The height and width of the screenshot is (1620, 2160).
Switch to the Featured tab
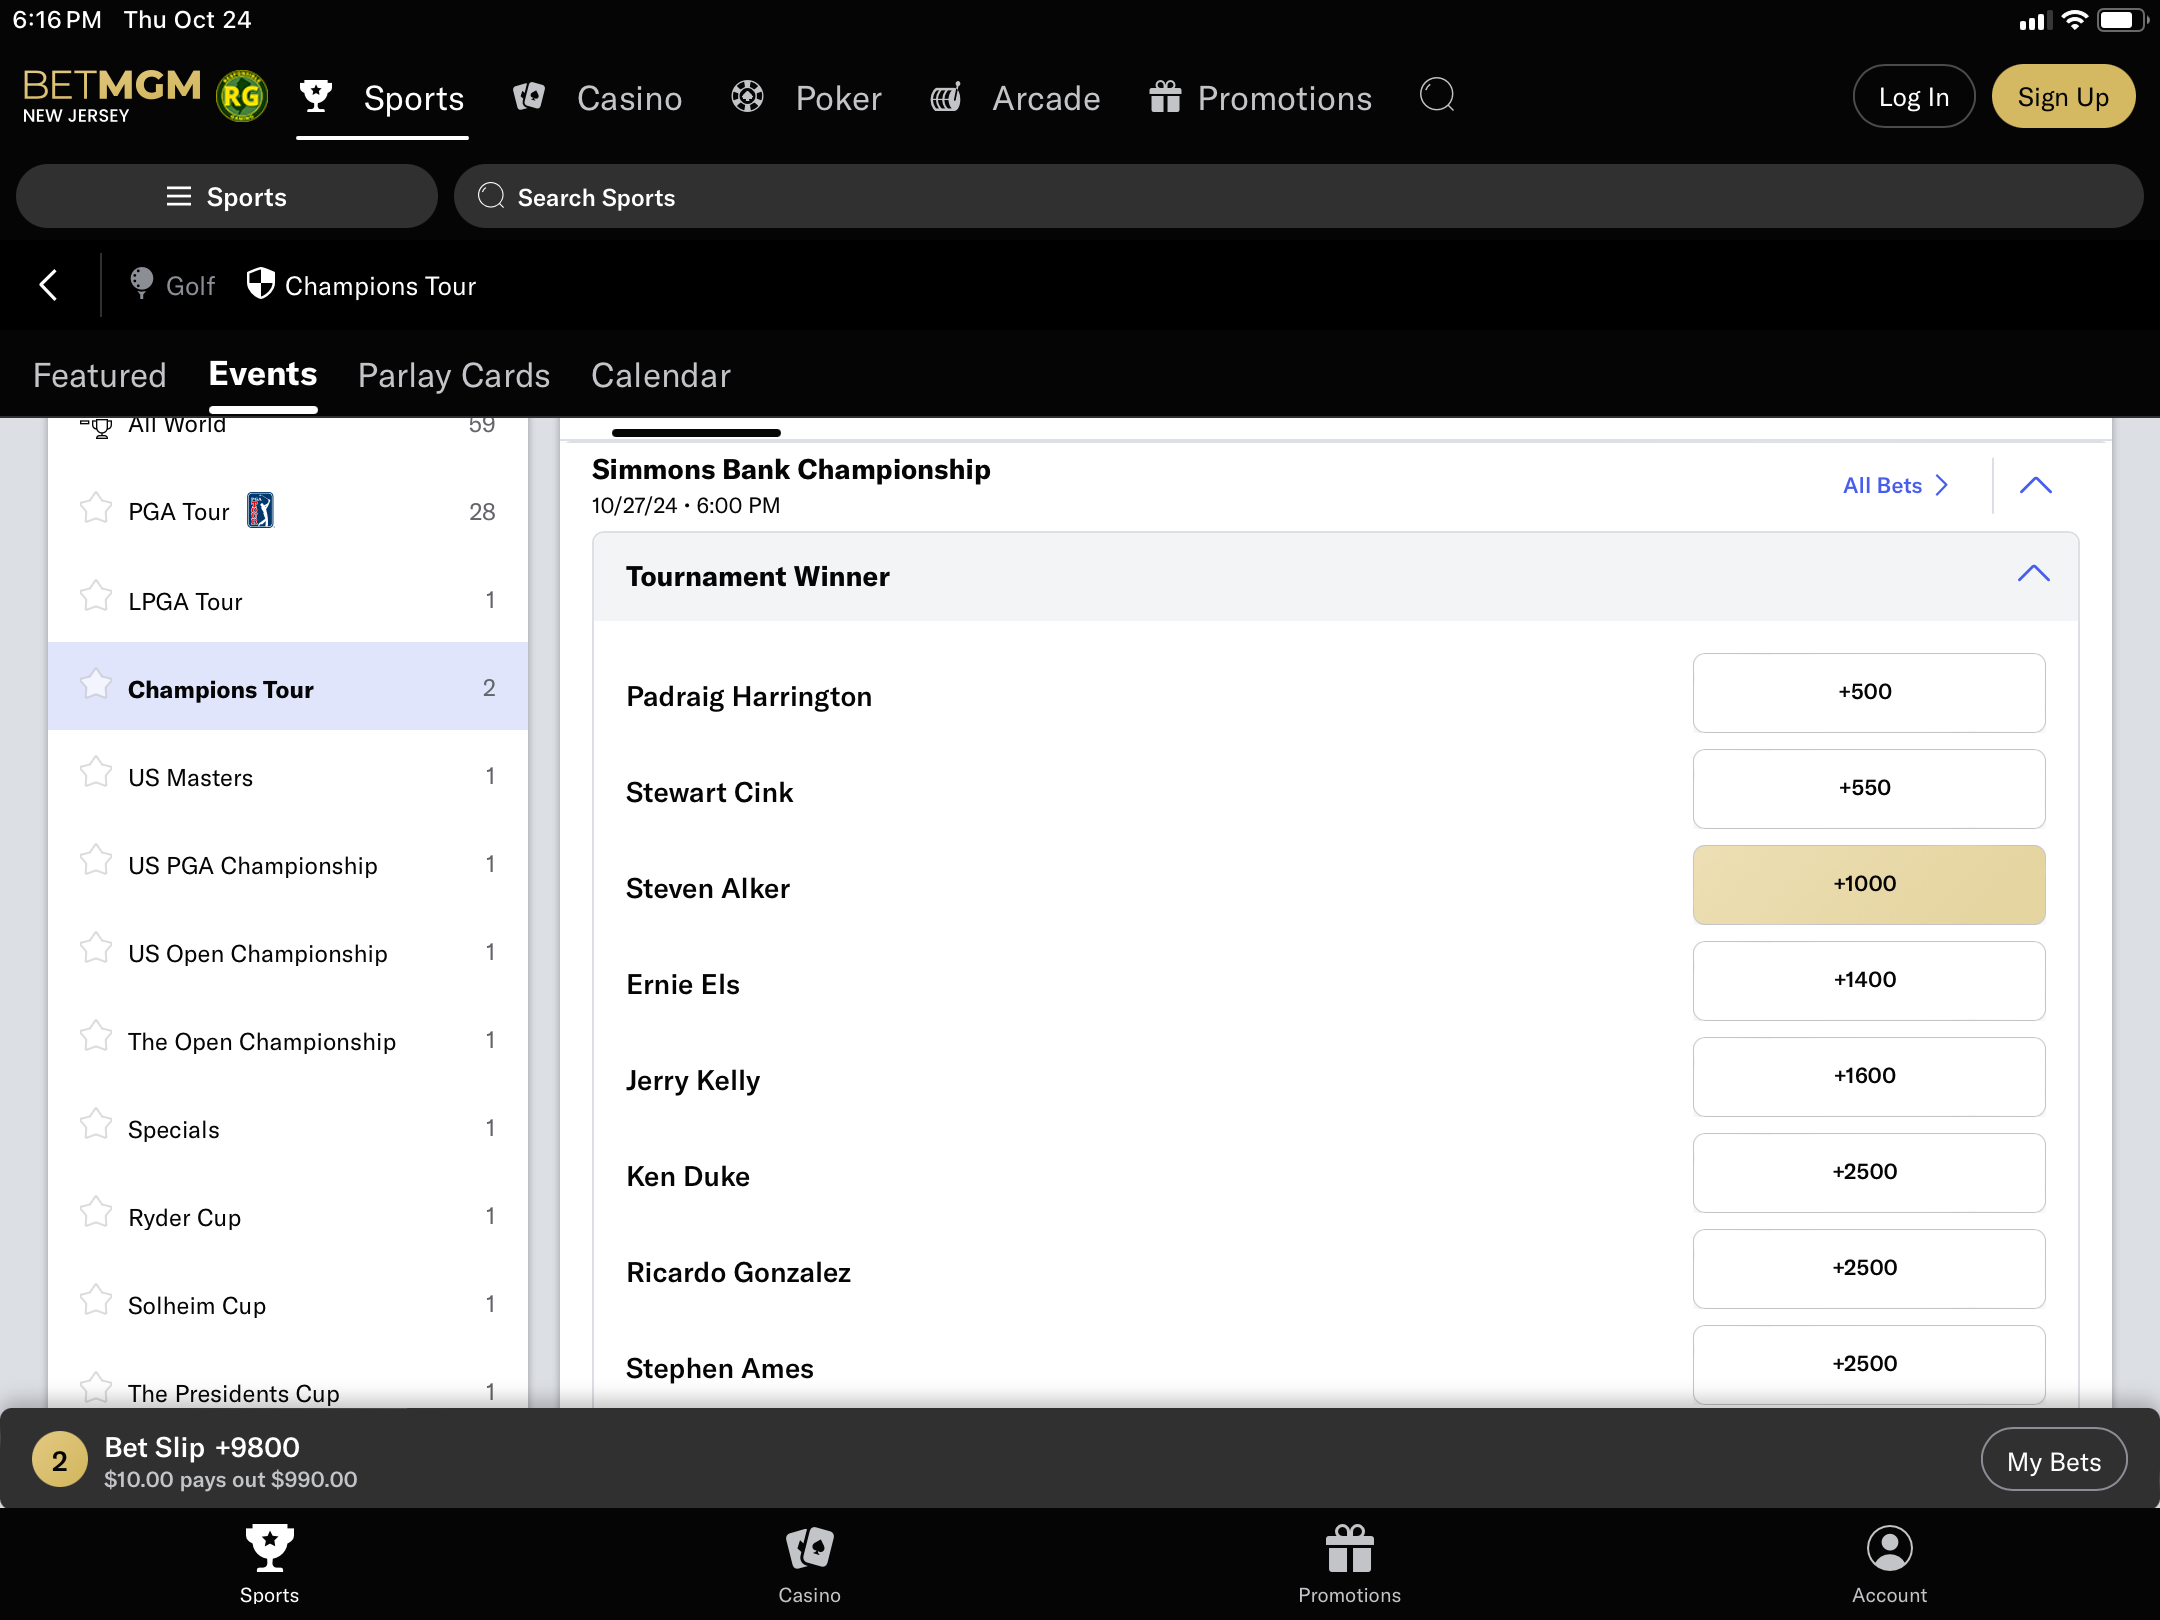(x=99, y=376)
